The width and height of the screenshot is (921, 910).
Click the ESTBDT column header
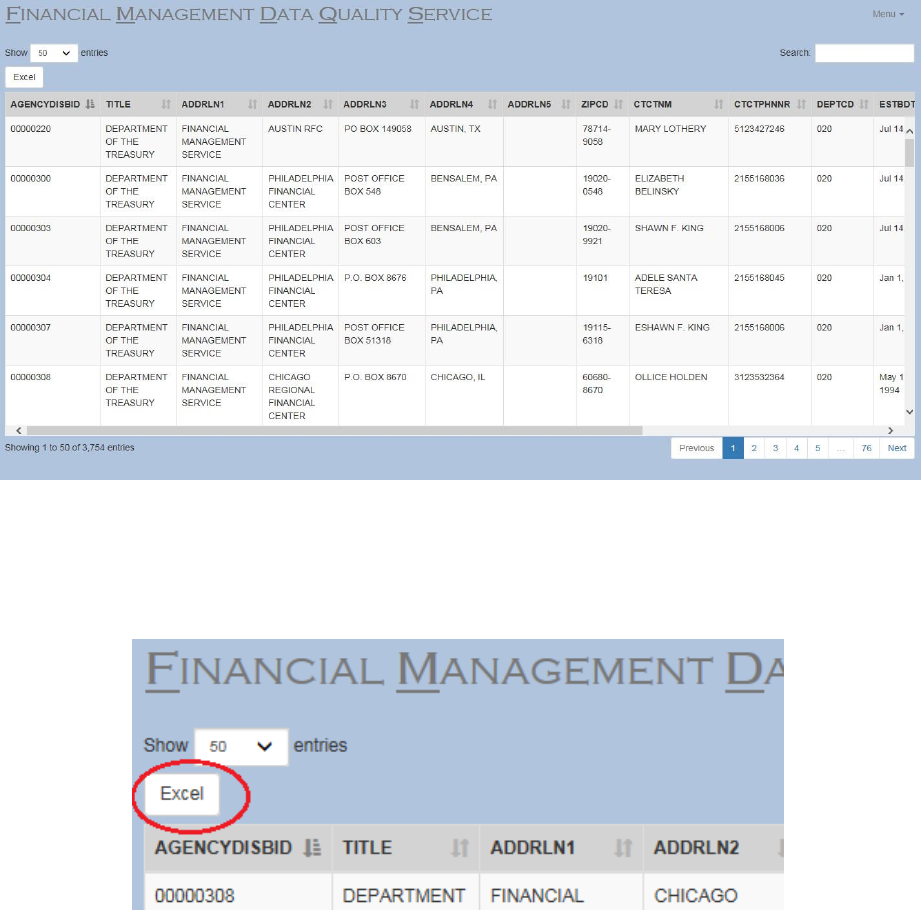tap(896, 104)
